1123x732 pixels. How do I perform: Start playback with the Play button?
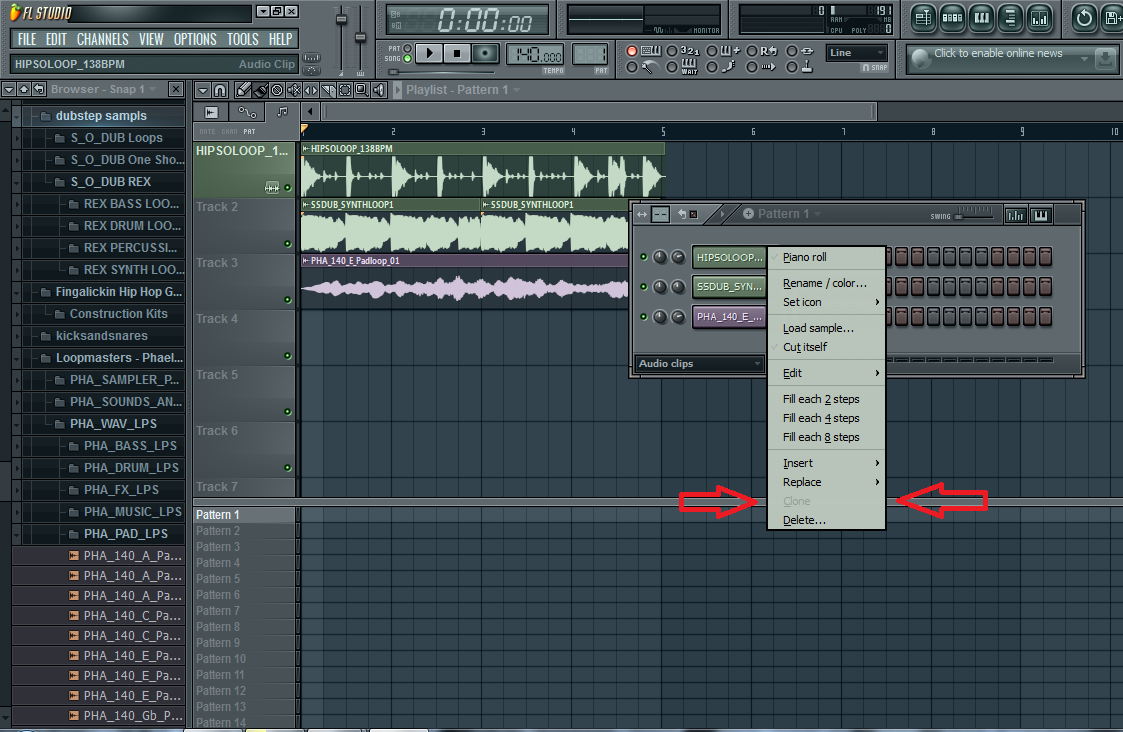click(429, 53)
